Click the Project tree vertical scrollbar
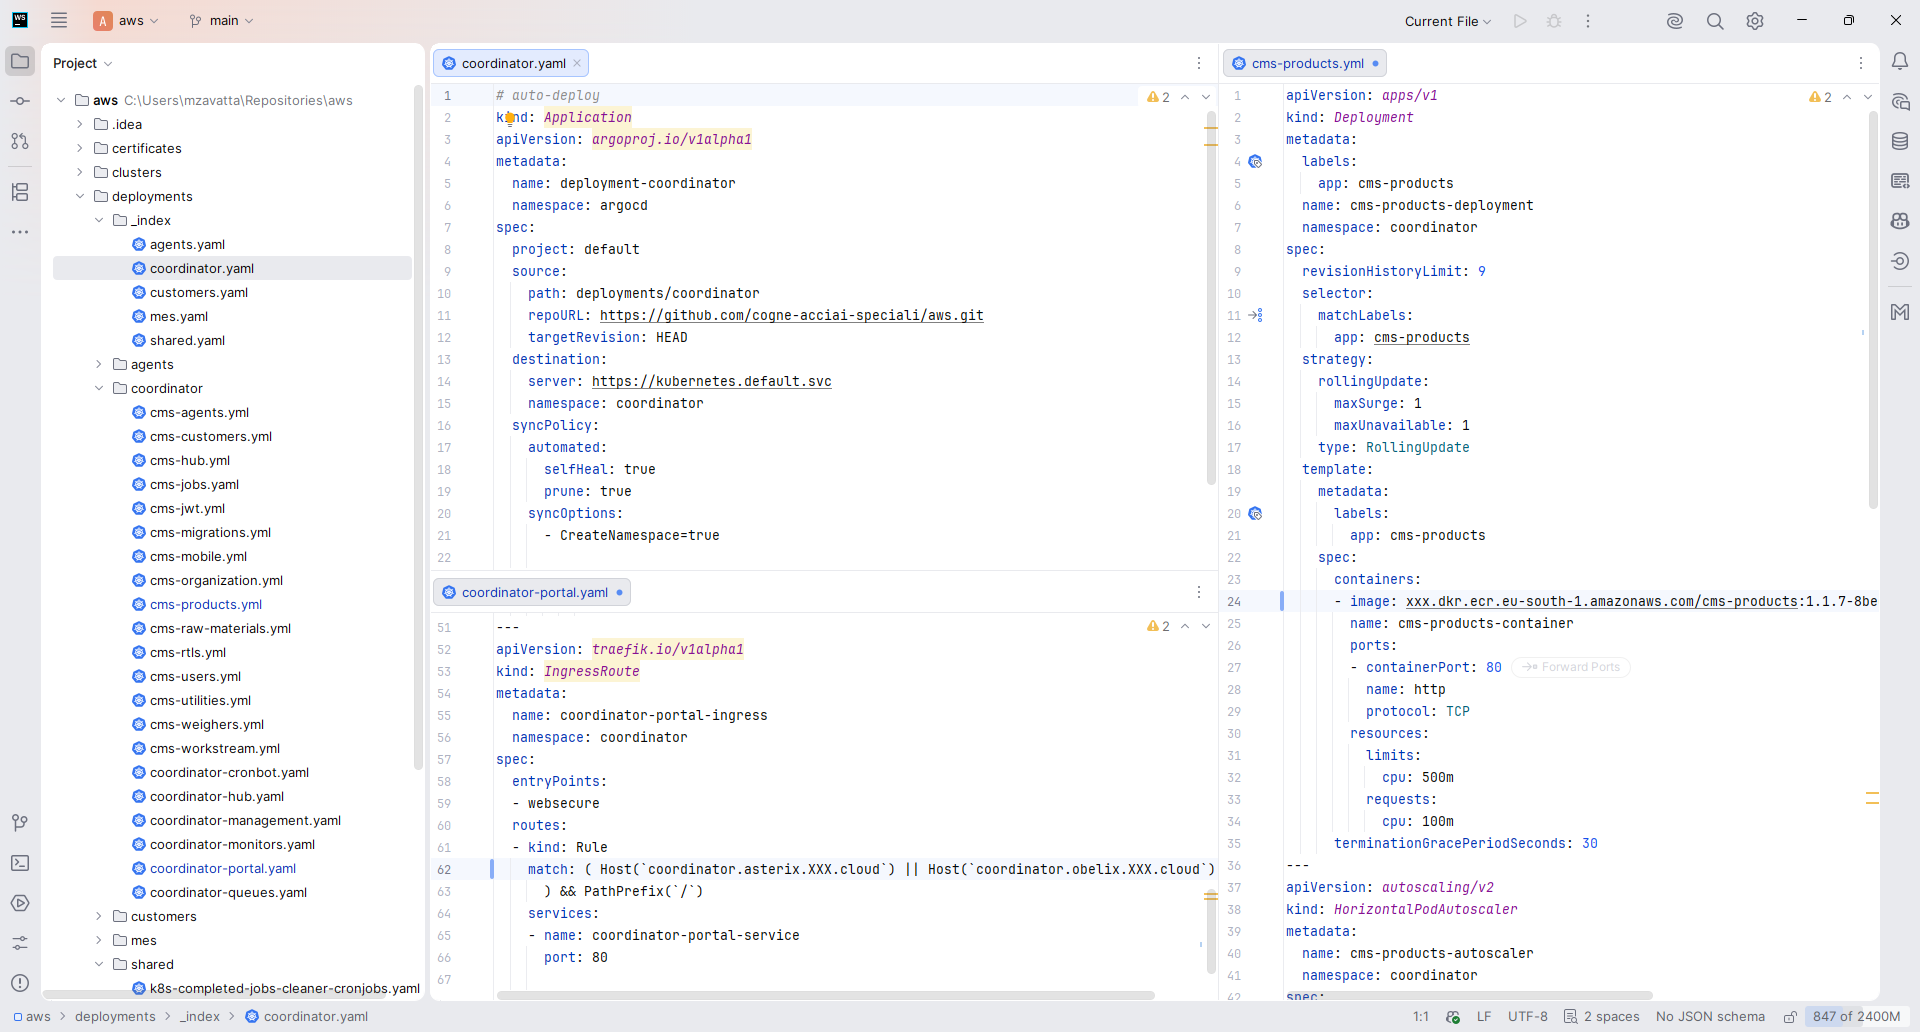This screenshot has height=1032, width=1920. click(x=418, y=427)
